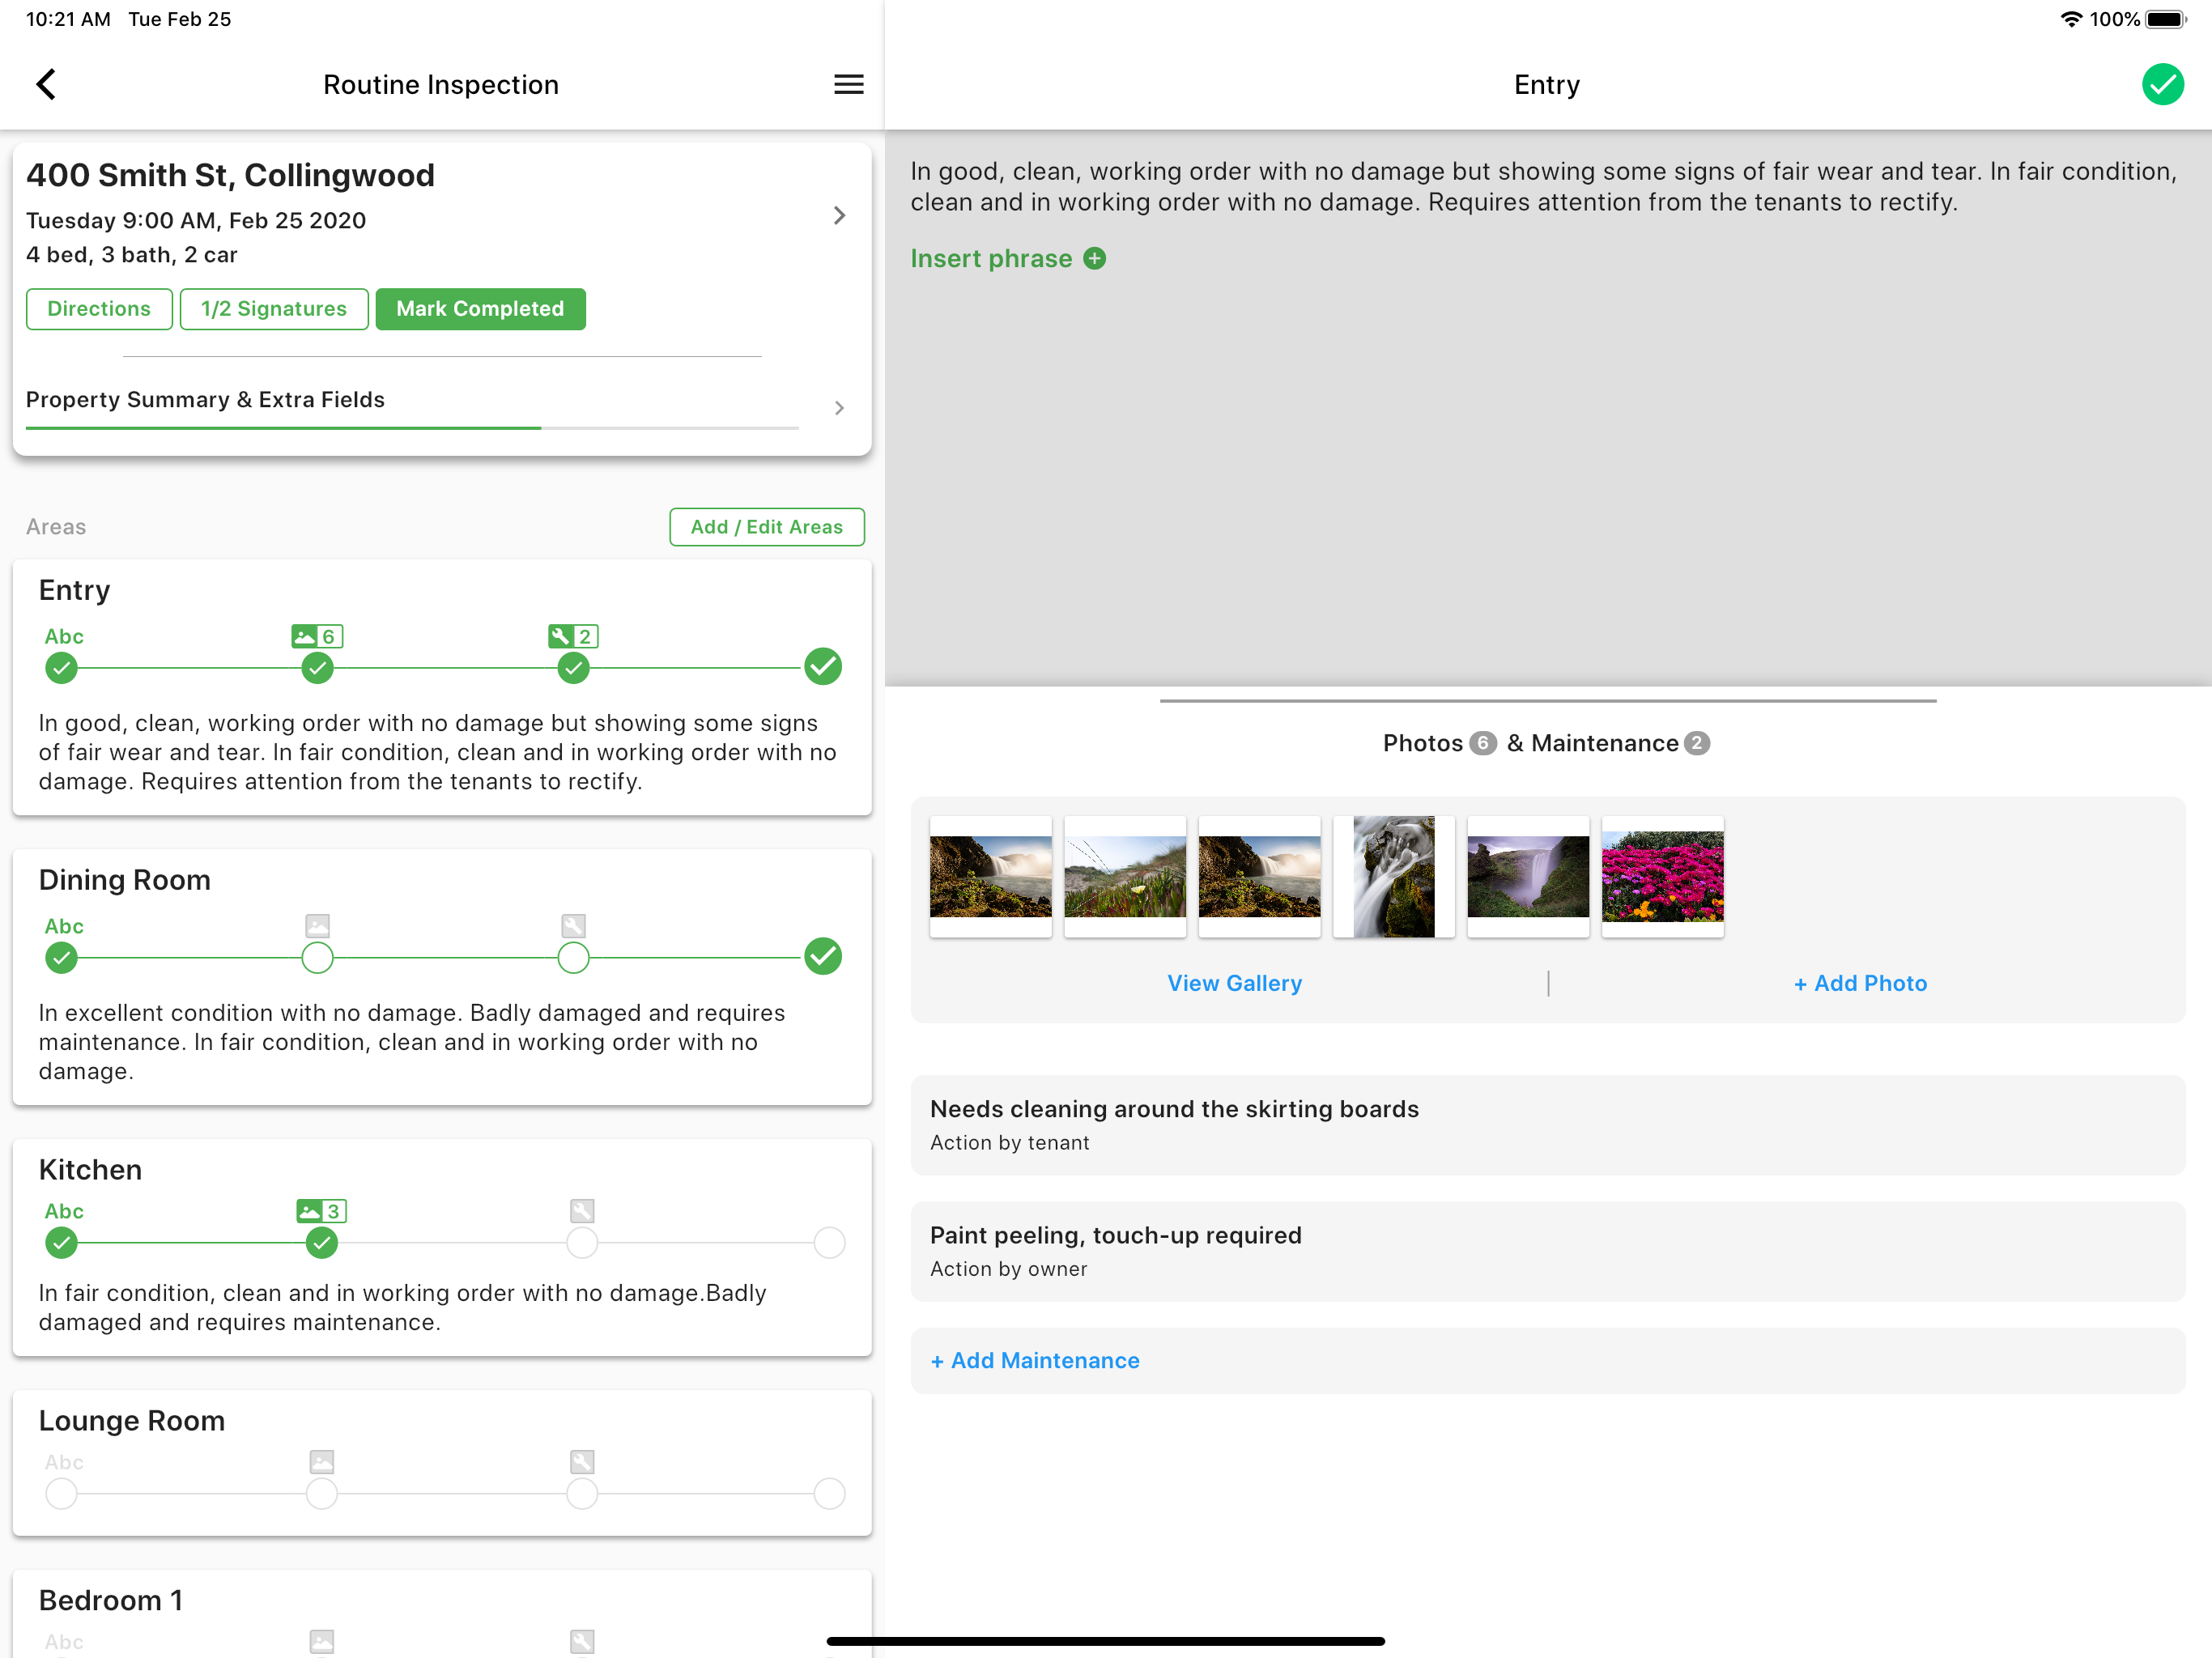Open the Entry maintenance wrench icon showing 2
2212x1658 pixels.
pyautogui.click(x=573, y=636)
